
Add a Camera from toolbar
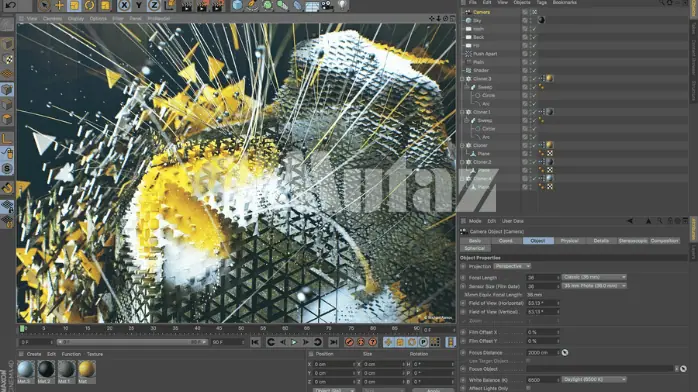[327, 5]
